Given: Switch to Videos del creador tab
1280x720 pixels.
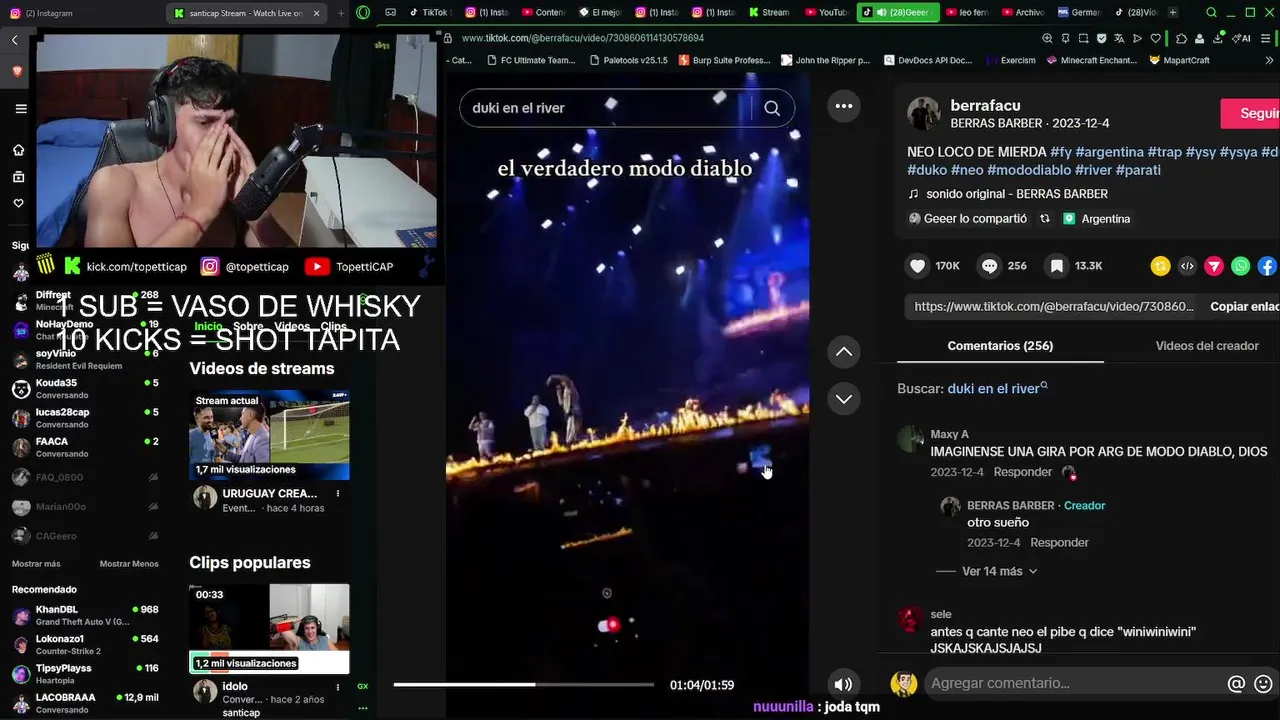Looking at the screenshot, I should coord(1207,346).
